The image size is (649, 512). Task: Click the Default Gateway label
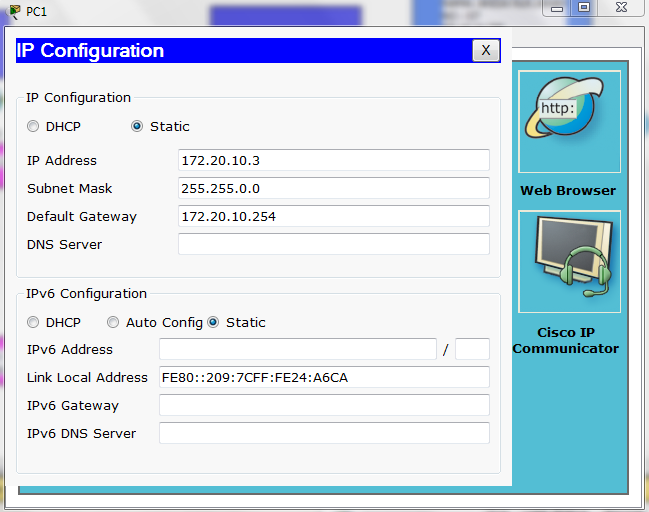click(x=82, y=216)
